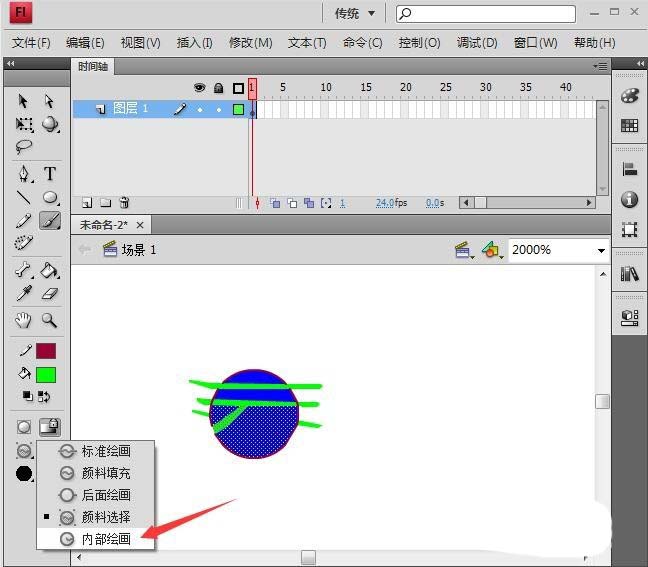Choose 内部绘画 brush mode

(95, 539)
